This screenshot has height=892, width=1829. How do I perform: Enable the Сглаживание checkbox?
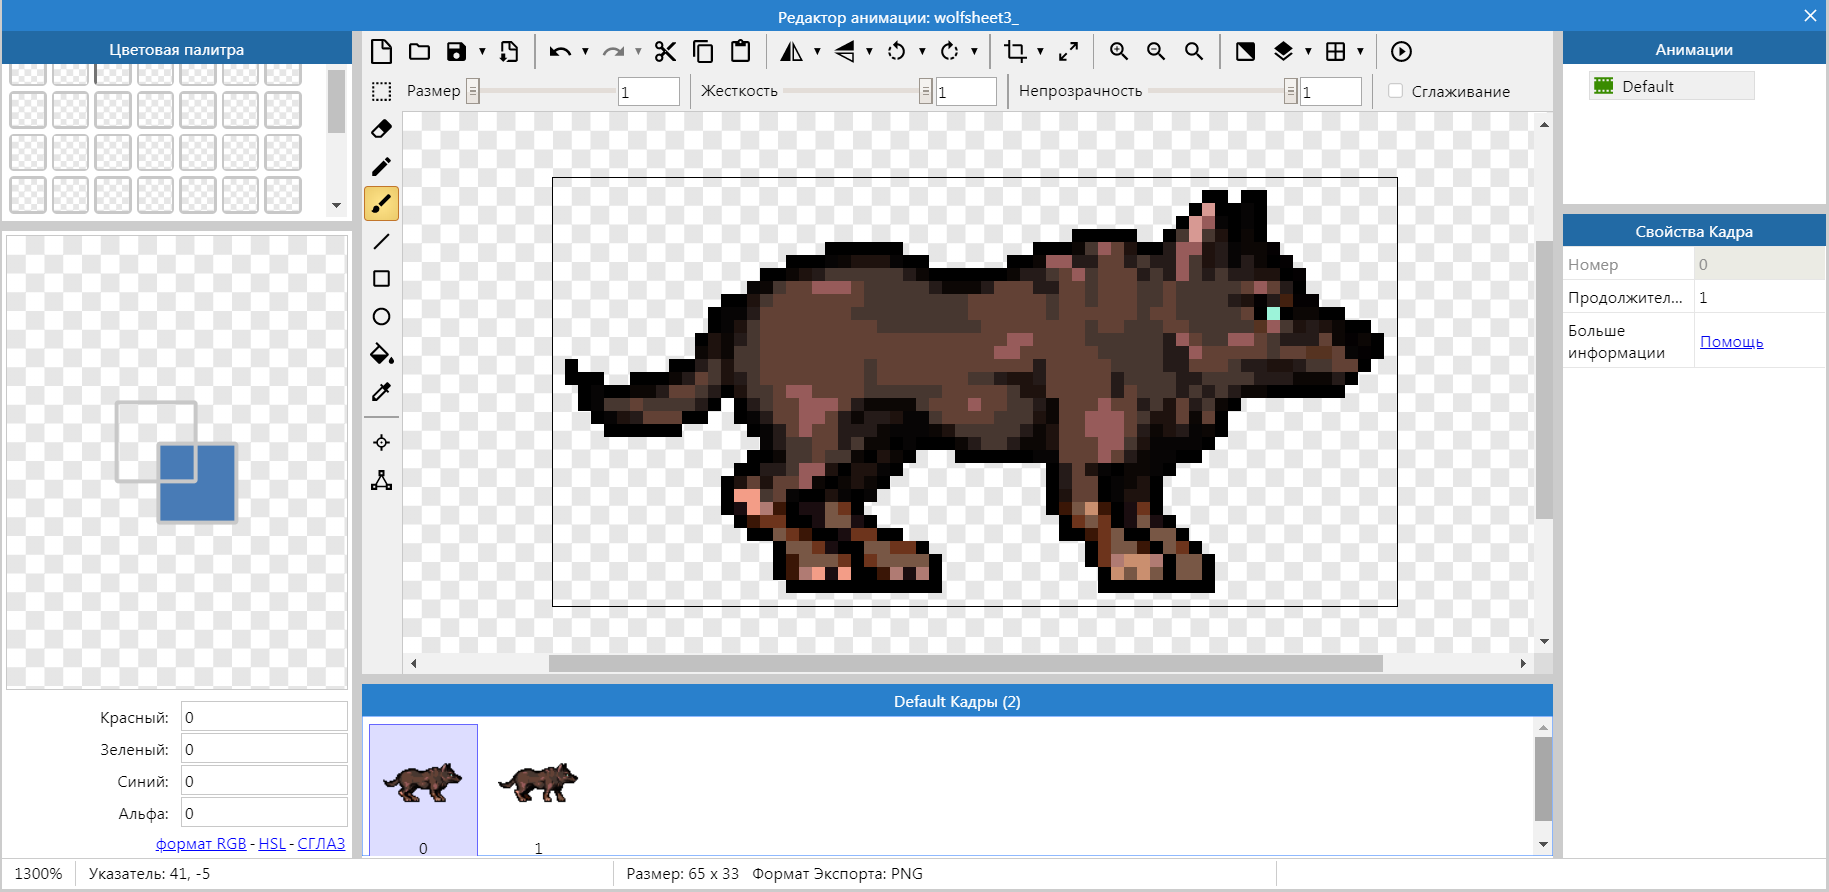click(1395, 91)
